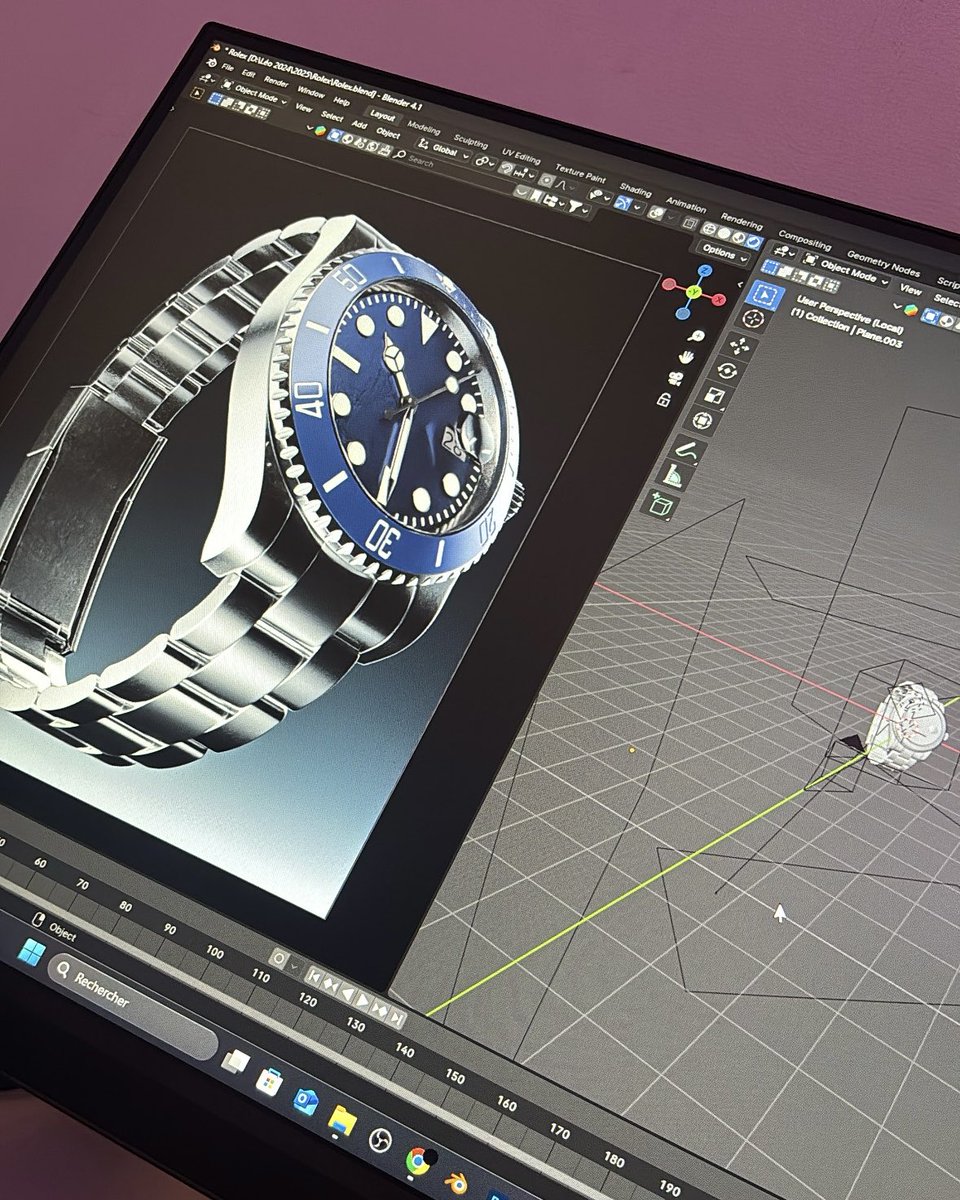Viewport: 960px width, 1200px height.
Task: Open Object Mode dropdown in left viewport
Action: [x=254, y=92]
